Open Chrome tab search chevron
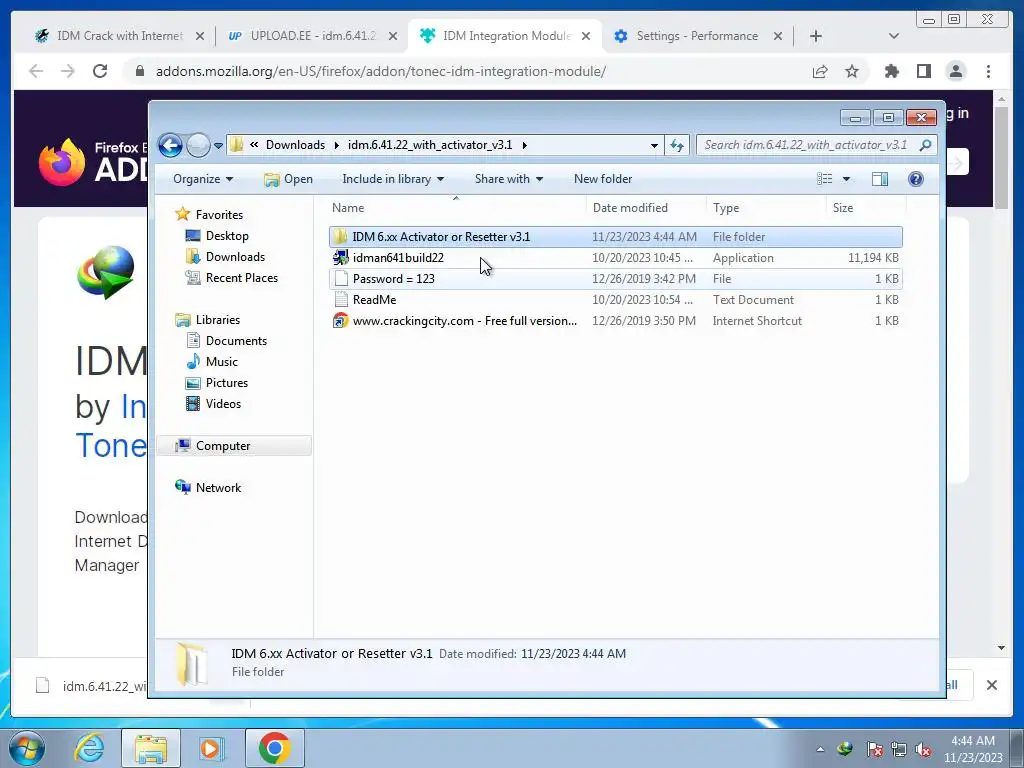 coord(894,36)
